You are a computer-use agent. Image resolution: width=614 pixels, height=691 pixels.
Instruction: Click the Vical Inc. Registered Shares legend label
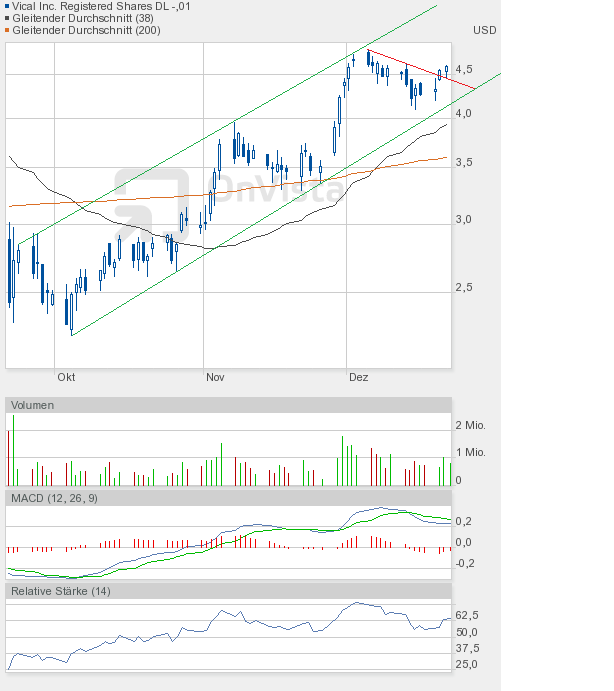101,6
